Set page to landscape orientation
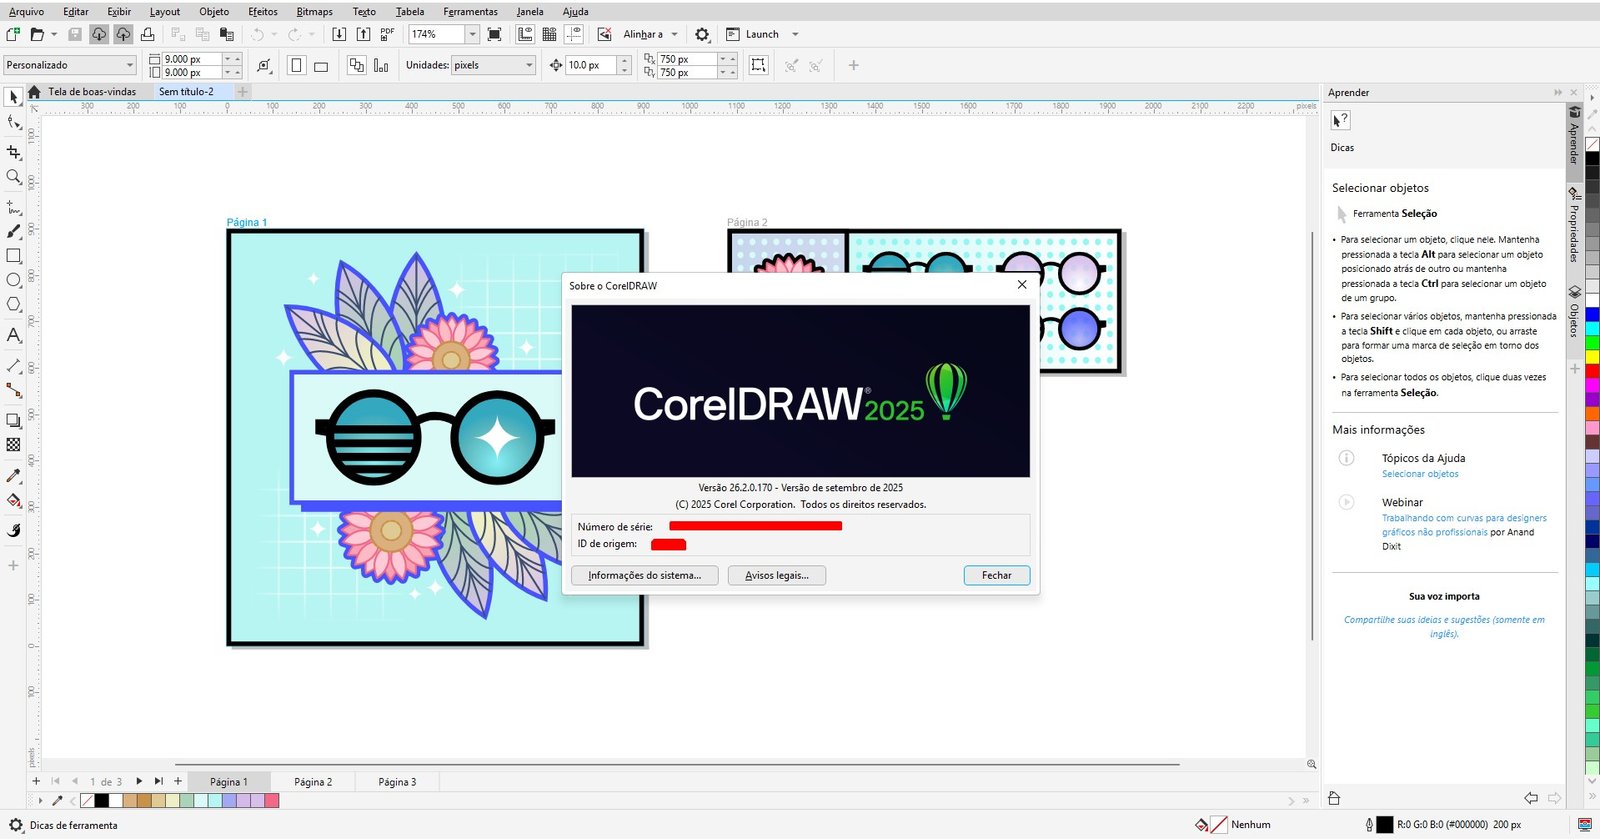This screenshot has height=839, width=1600. pos(321,65)
